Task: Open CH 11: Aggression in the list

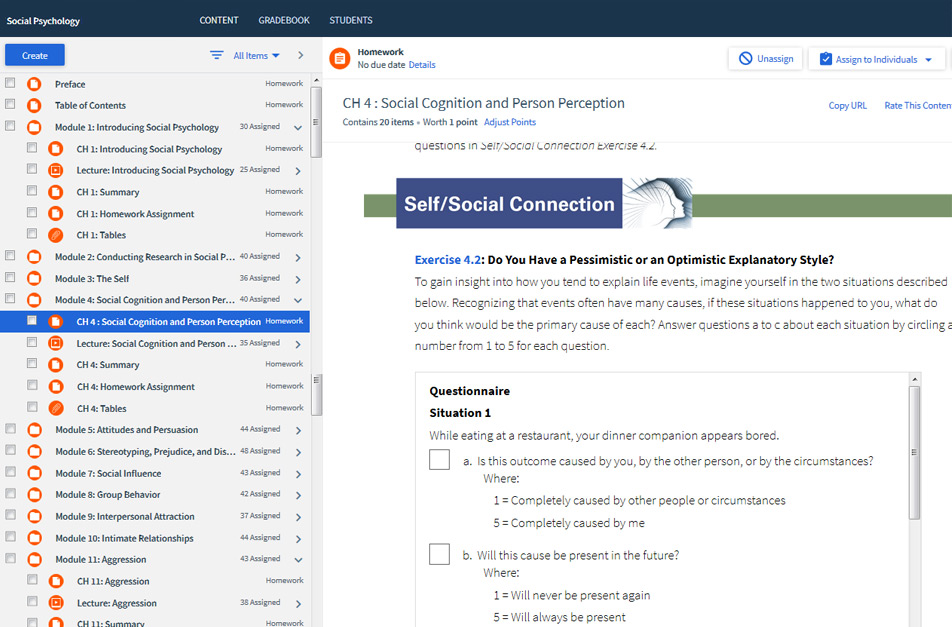Action: pos(113,581)
